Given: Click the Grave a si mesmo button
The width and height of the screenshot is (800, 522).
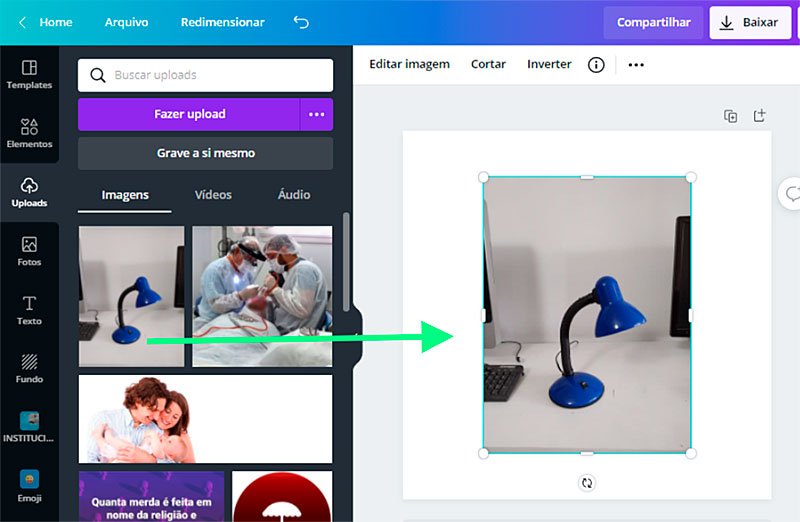Looking at the screenshot, I should tap(206, 153).
